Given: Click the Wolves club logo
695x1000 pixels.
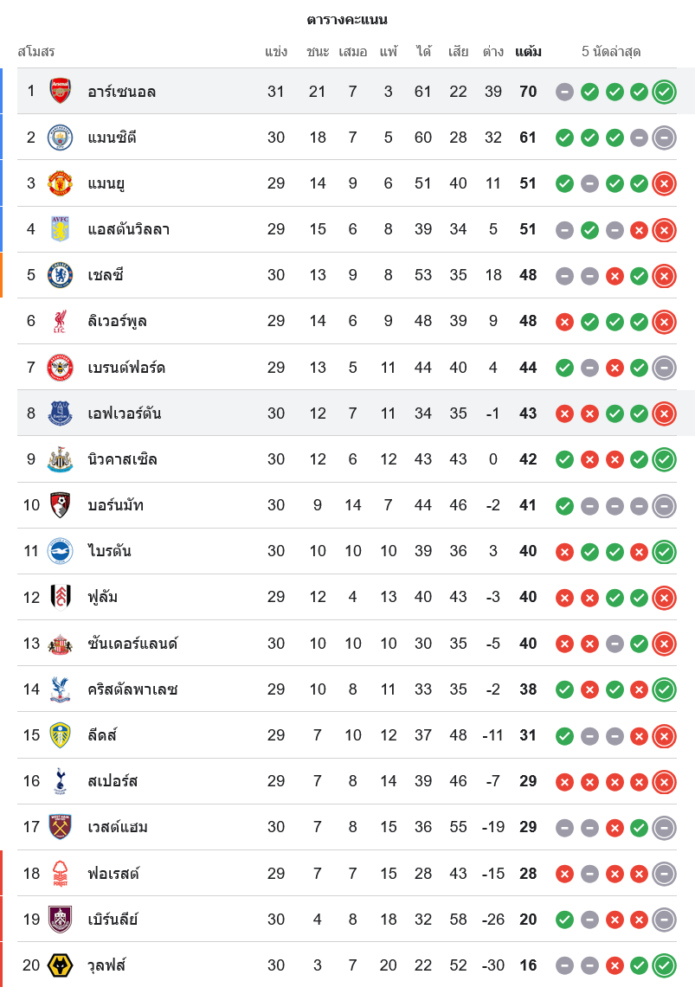Looking at the screenshot, I should pyautogui.click(x=61, y=965).
